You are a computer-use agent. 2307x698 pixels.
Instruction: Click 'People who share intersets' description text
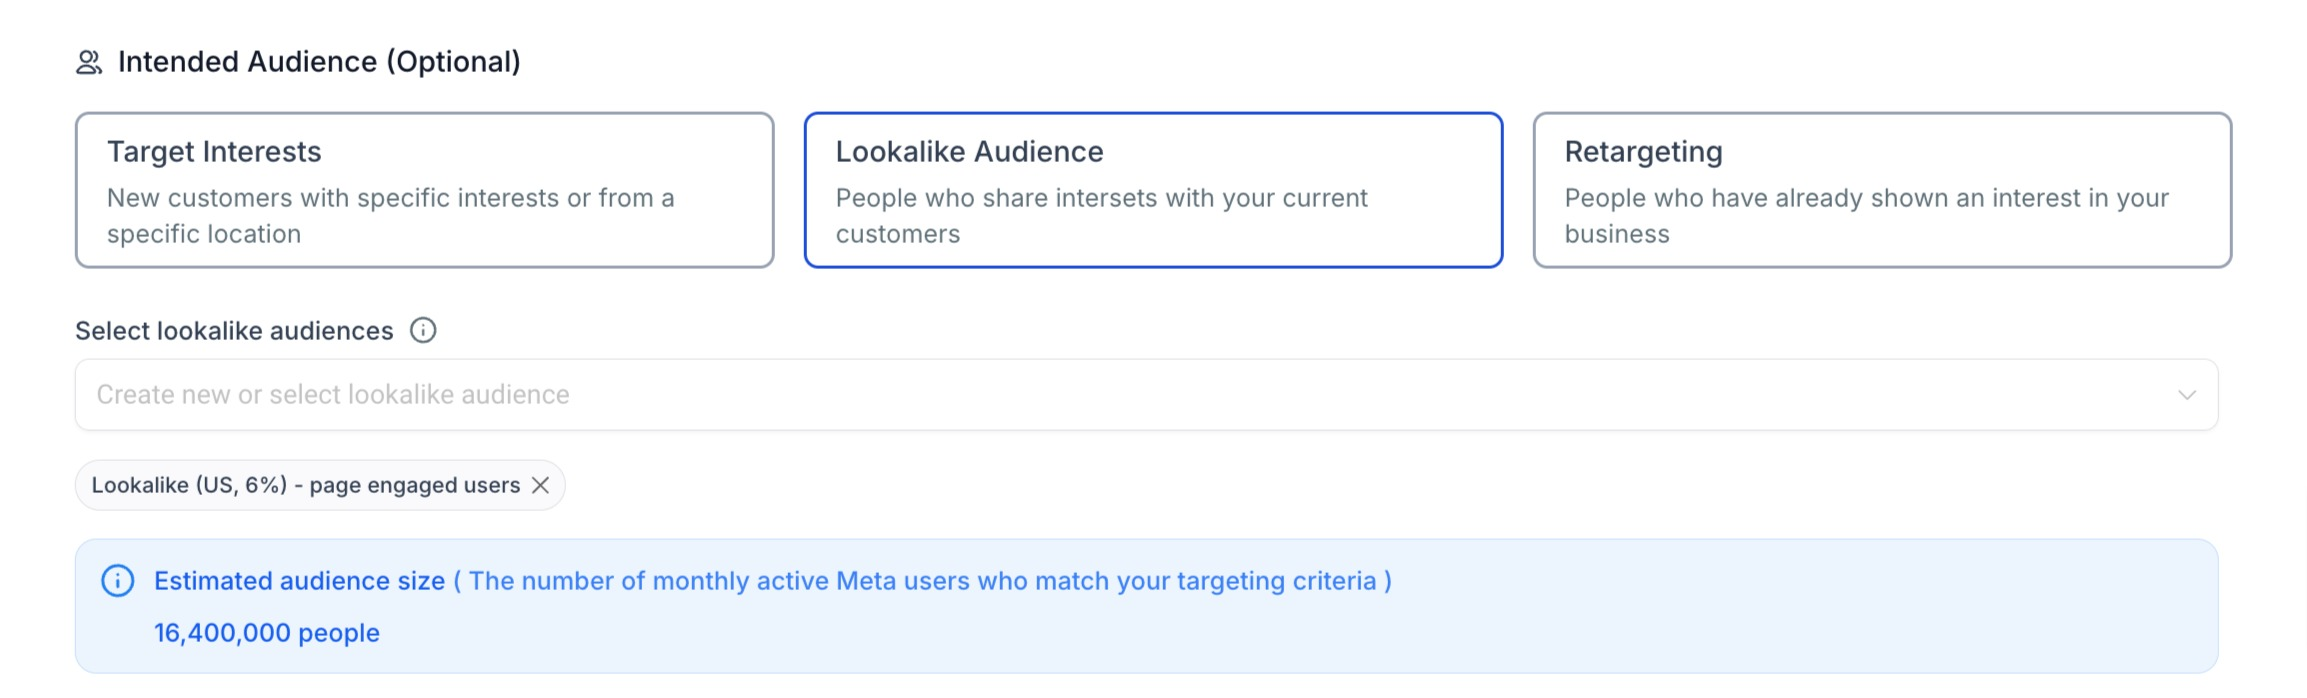click(1101, 198)
